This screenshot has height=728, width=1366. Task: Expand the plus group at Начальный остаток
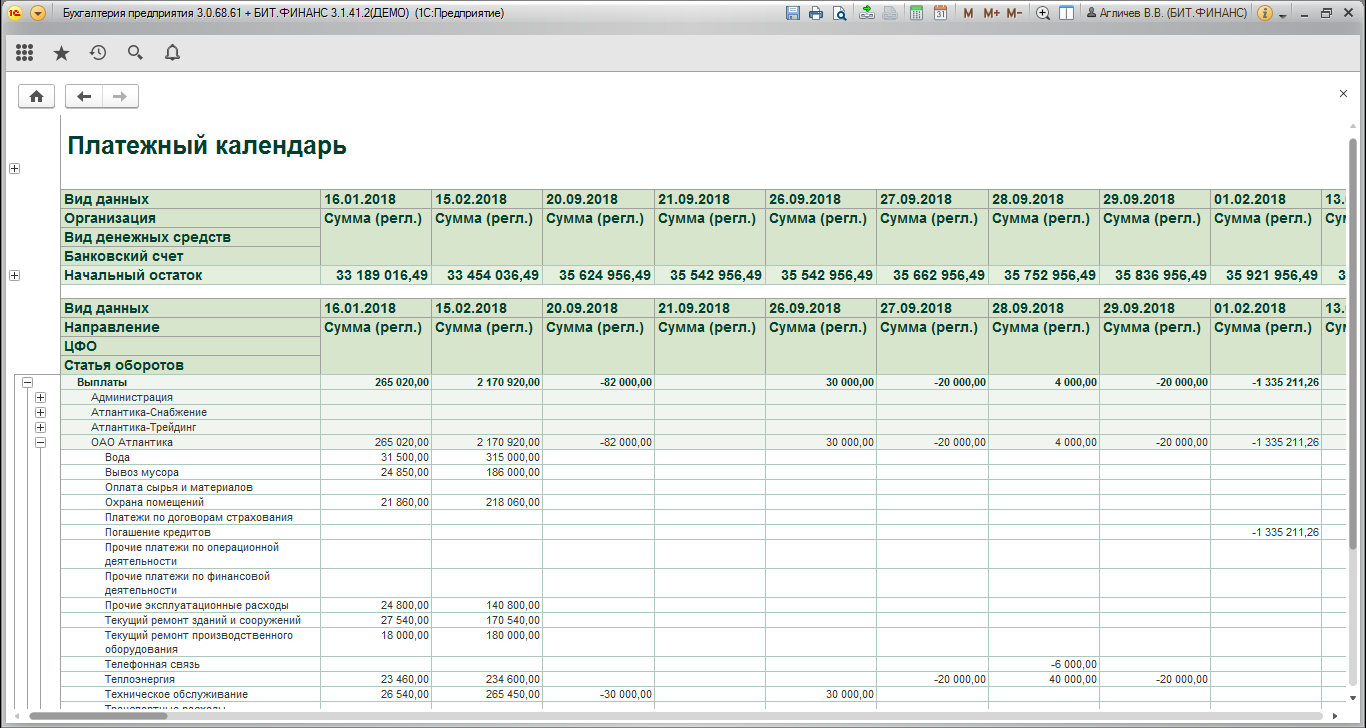tap(14, 275)
